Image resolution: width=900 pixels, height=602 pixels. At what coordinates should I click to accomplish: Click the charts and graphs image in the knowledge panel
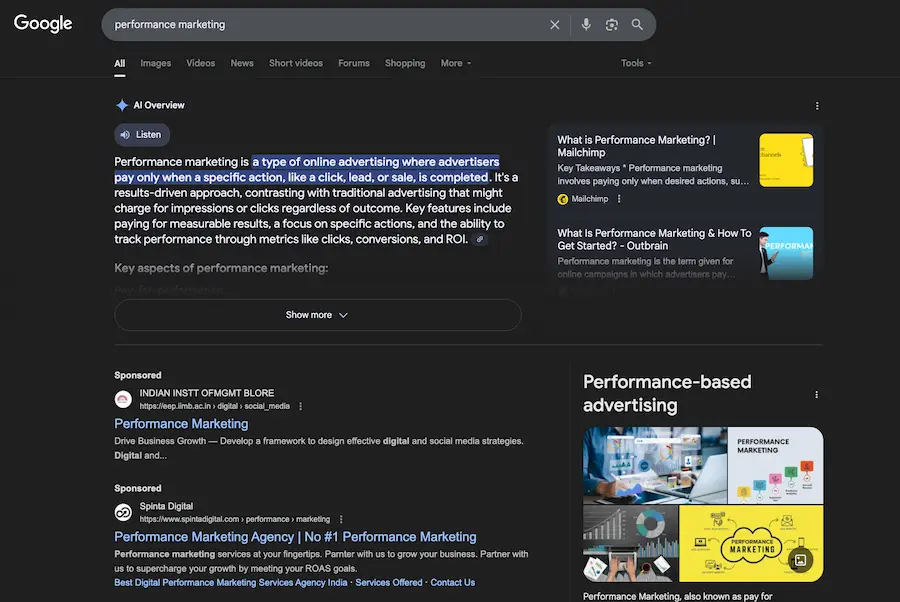630,543
